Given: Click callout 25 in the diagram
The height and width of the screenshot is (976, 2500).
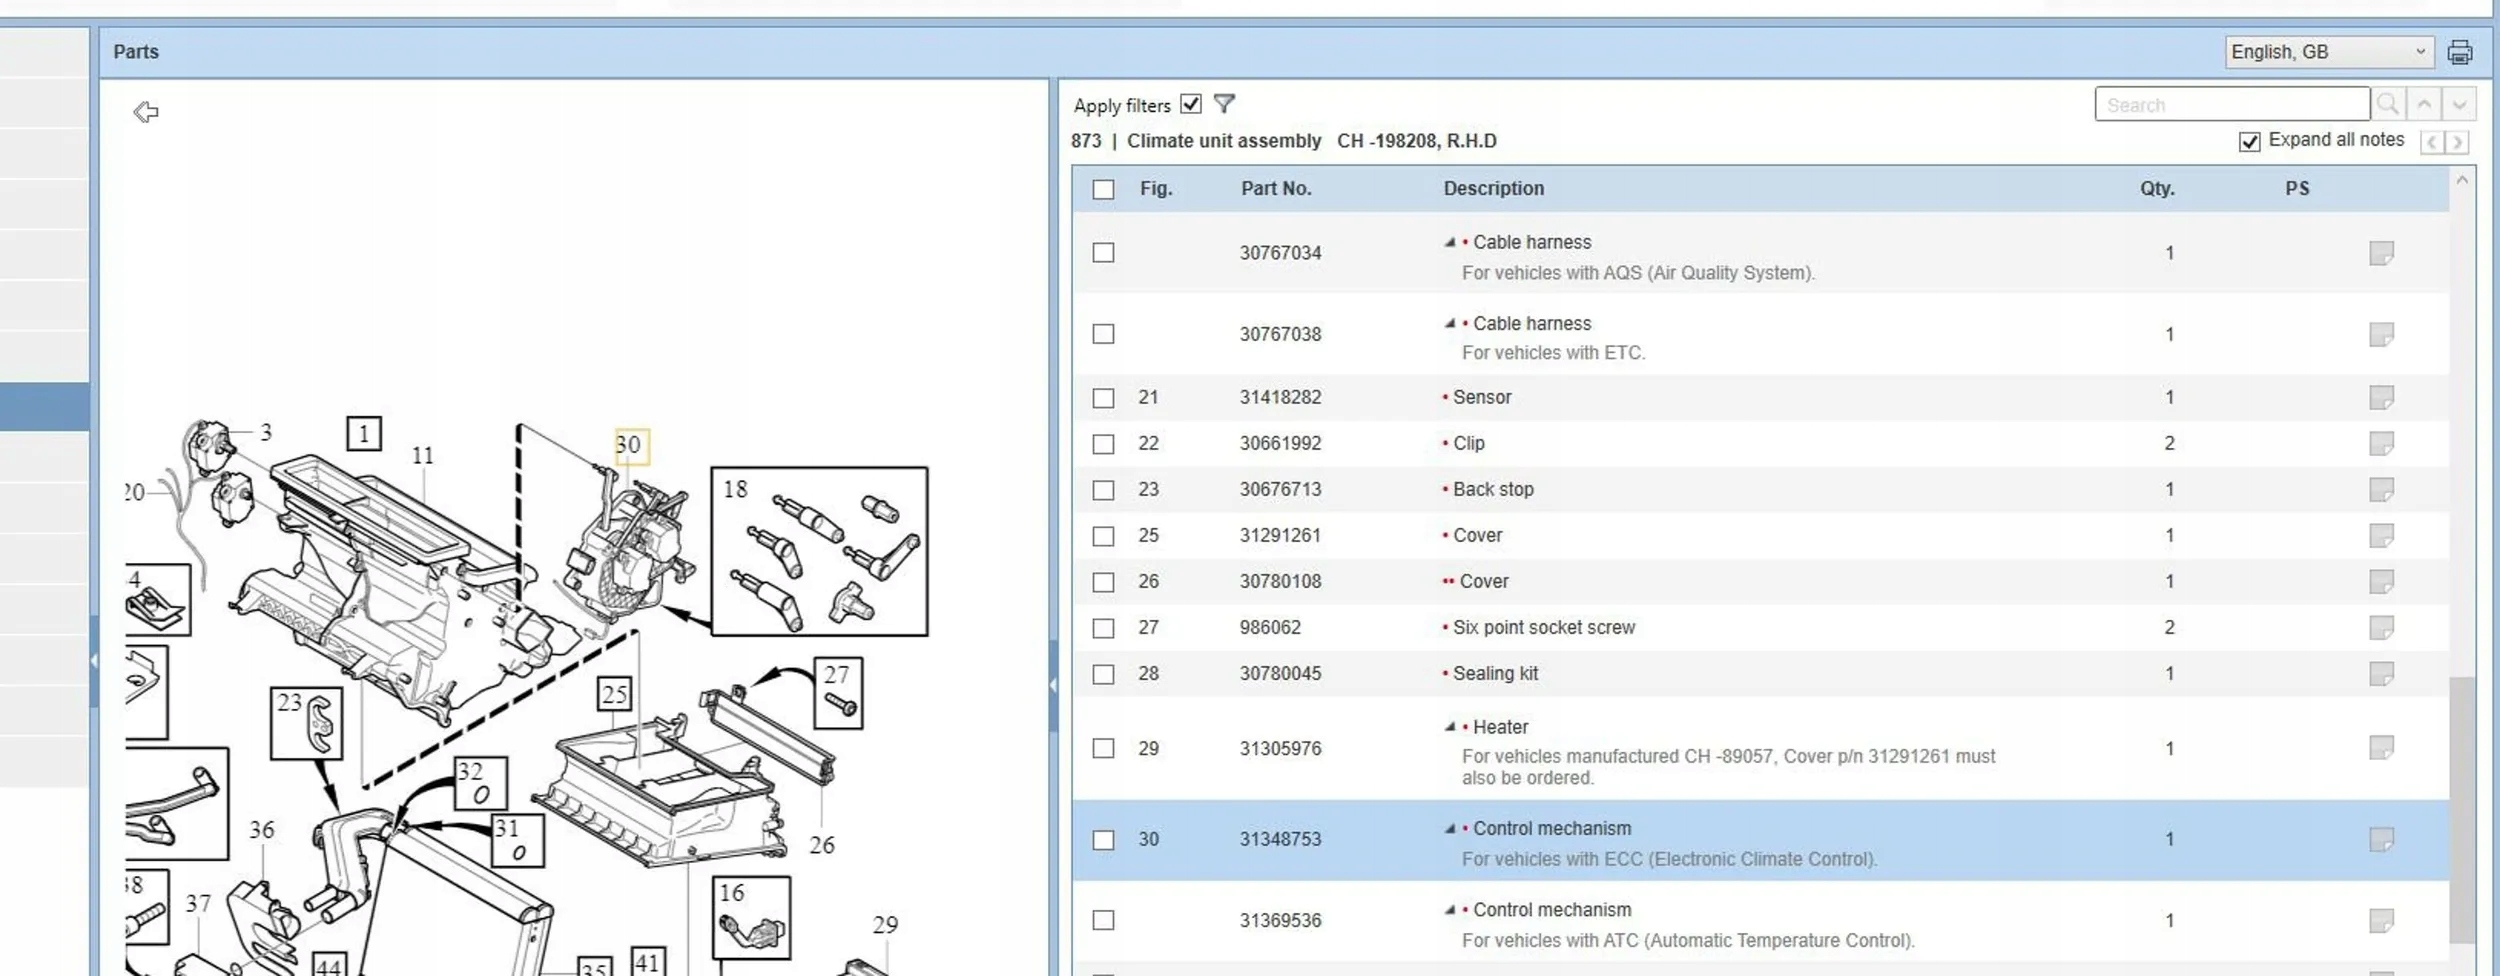Looking at the screenshot, I should (615, 694).
